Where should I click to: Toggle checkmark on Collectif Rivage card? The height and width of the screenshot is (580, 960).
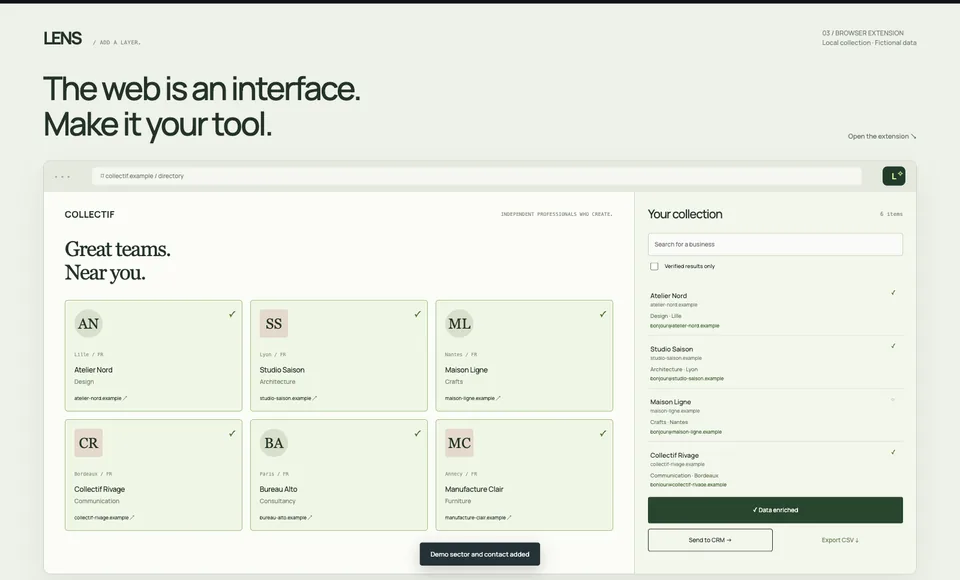point(232,433)
